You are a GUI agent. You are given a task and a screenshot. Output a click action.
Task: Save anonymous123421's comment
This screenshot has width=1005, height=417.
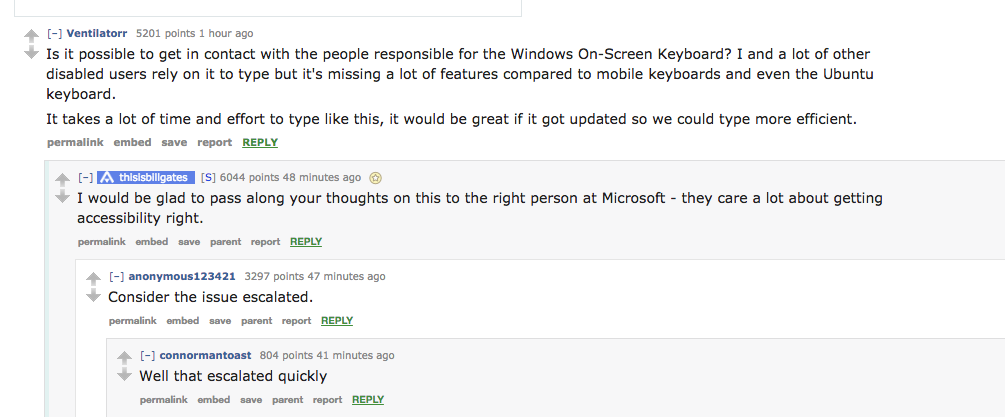pyautogui.click(x=220, y=320)
